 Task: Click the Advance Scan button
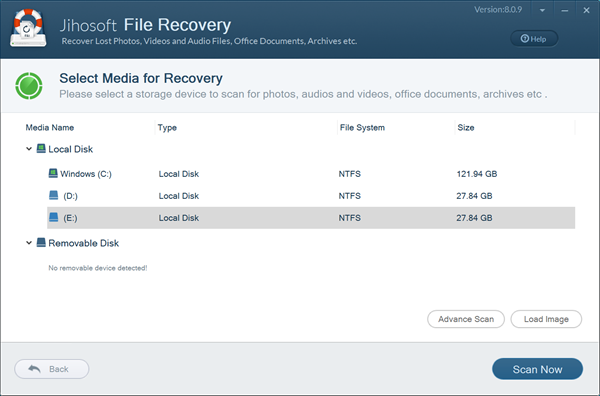click(466, 319)
